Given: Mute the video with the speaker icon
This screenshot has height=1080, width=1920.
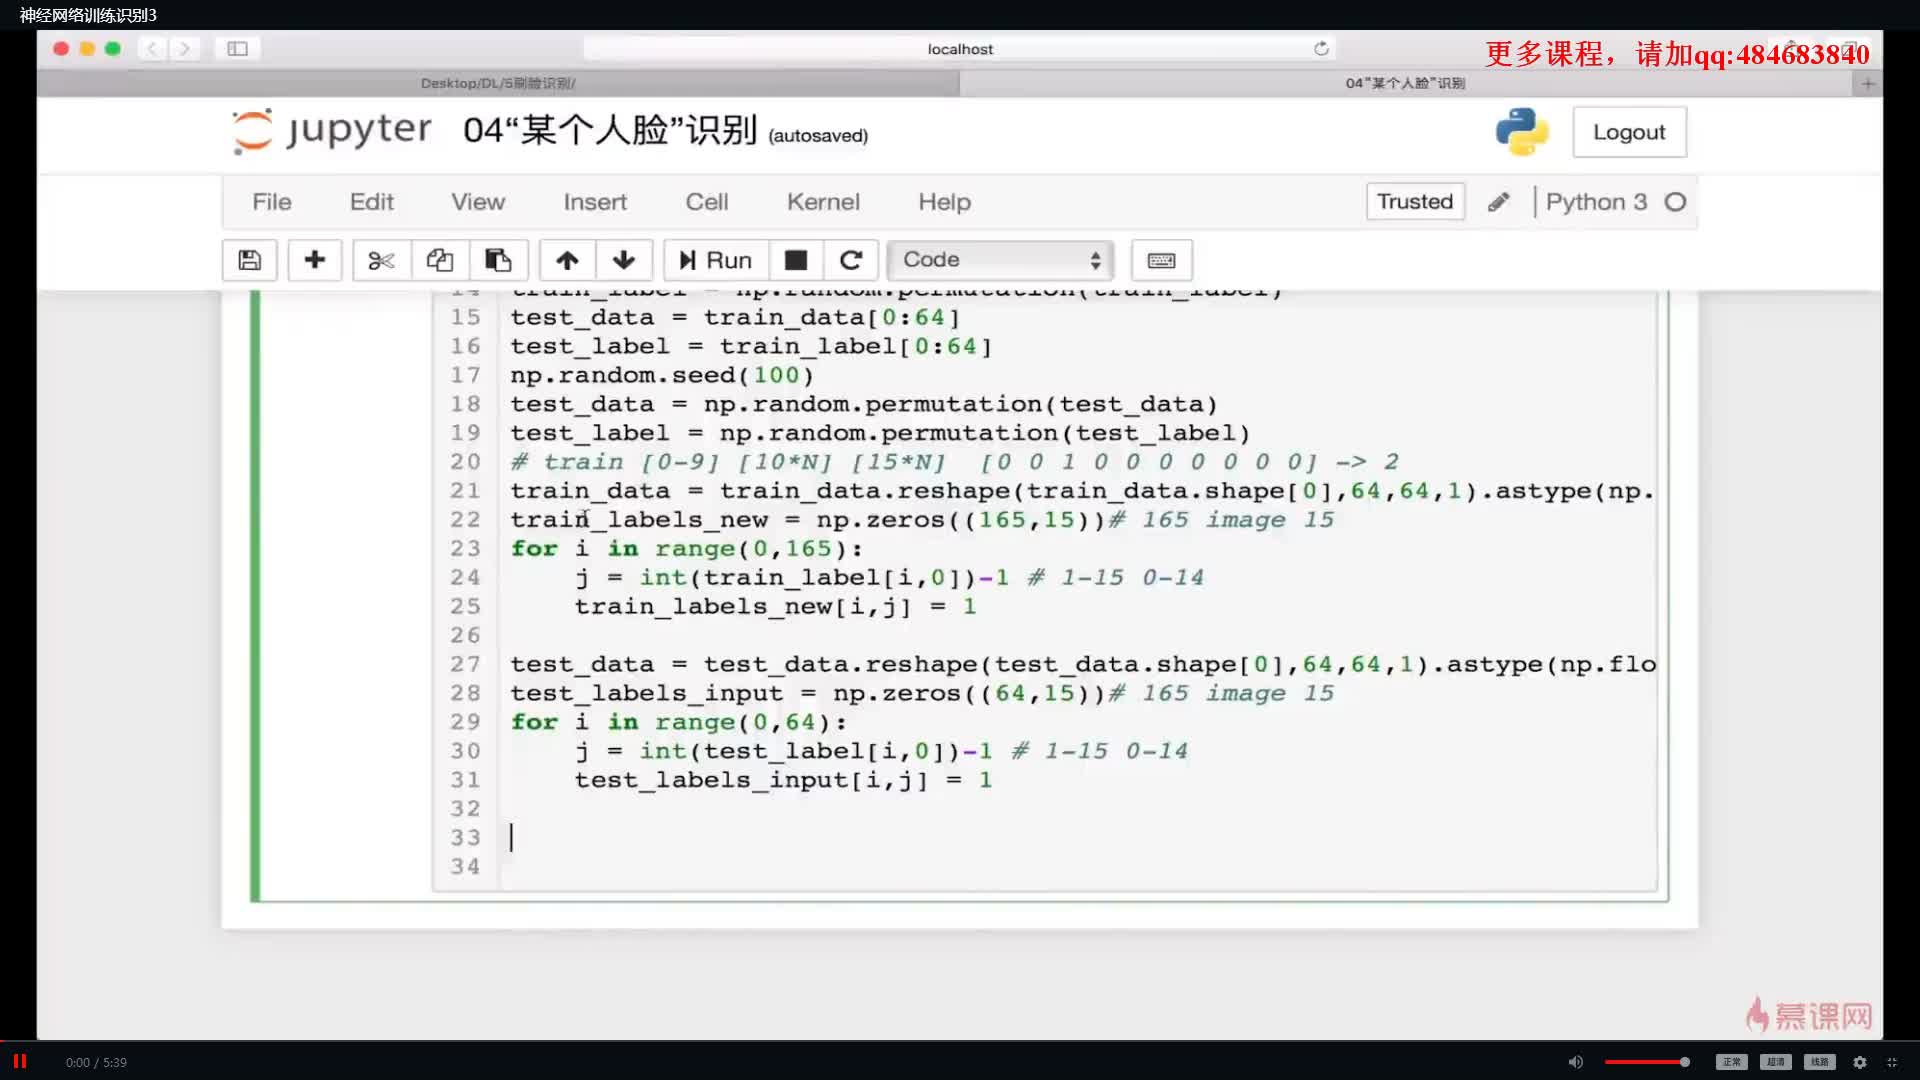Looking at the screenshot, I should click(x=1576, y=1062).
